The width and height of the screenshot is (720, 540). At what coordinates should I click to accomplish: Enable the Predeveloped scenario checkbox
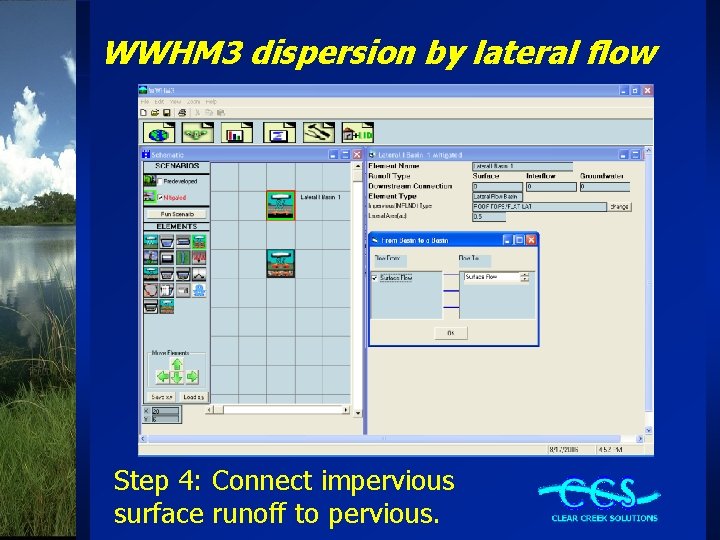click(160, 182)
